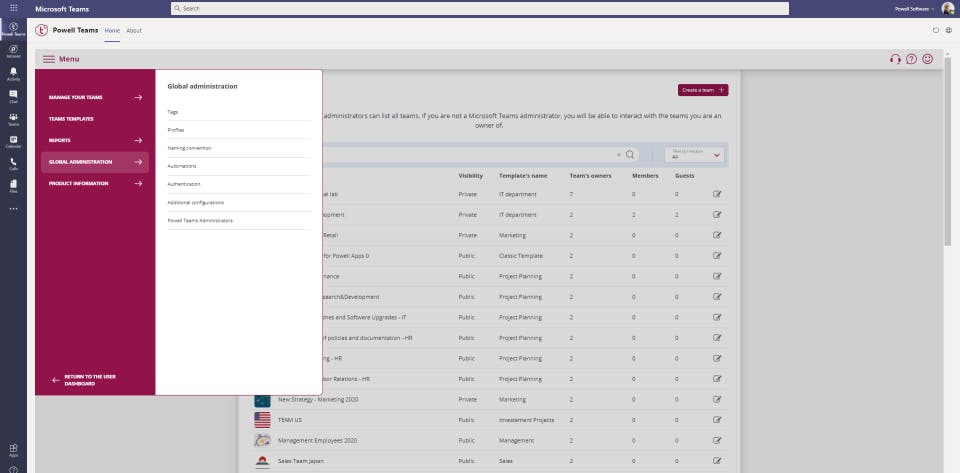Edit the first IT department team row
Screen dimensions: 960x473
(717, 194)
